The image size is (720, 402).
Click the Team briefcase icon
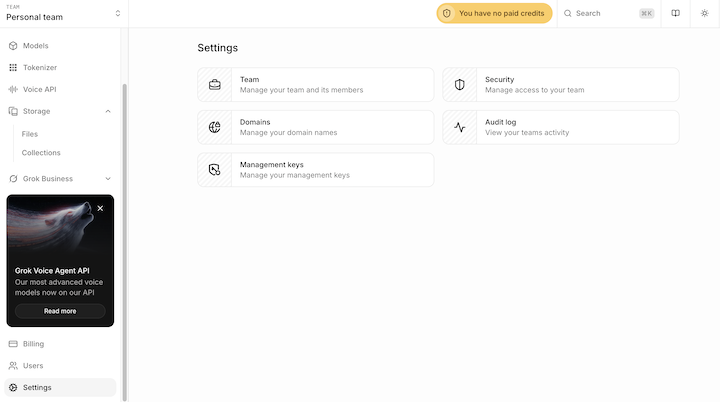point(214,85)
